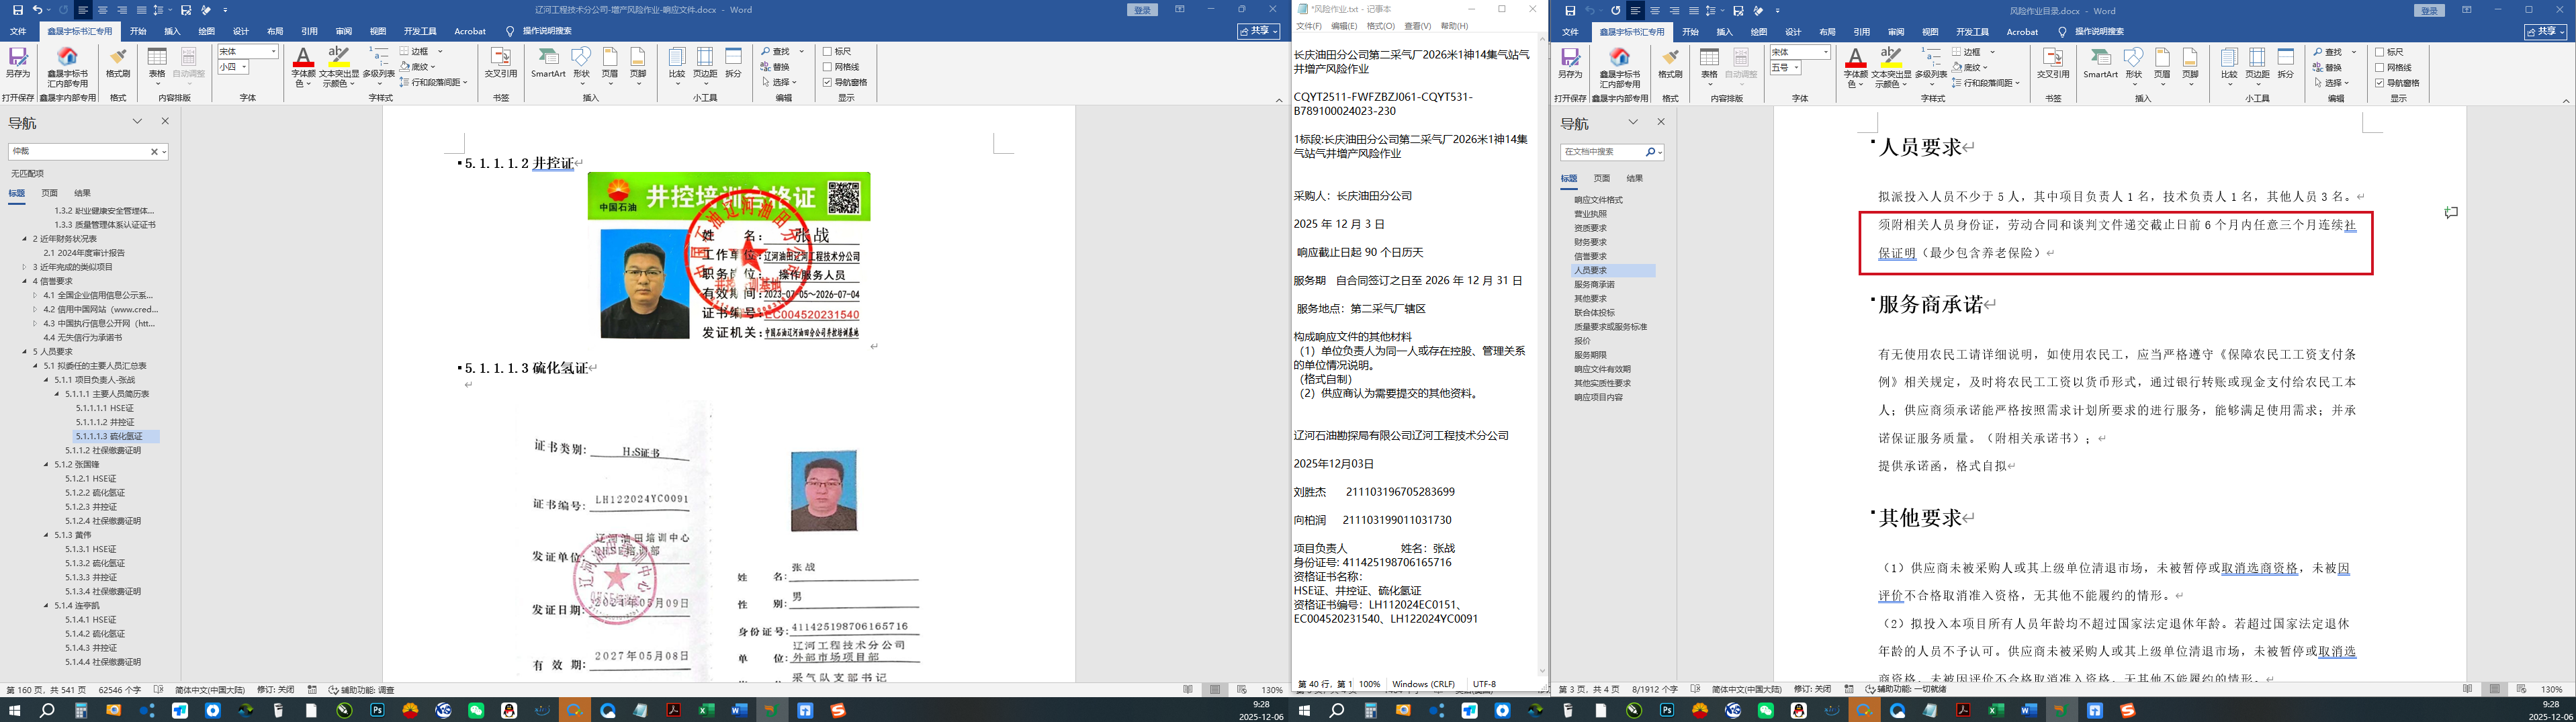The height and width of the screenshot is (722, 2576).
Task: Jump to 服务商承诺 heading in right navigation
Action: 1596,285
